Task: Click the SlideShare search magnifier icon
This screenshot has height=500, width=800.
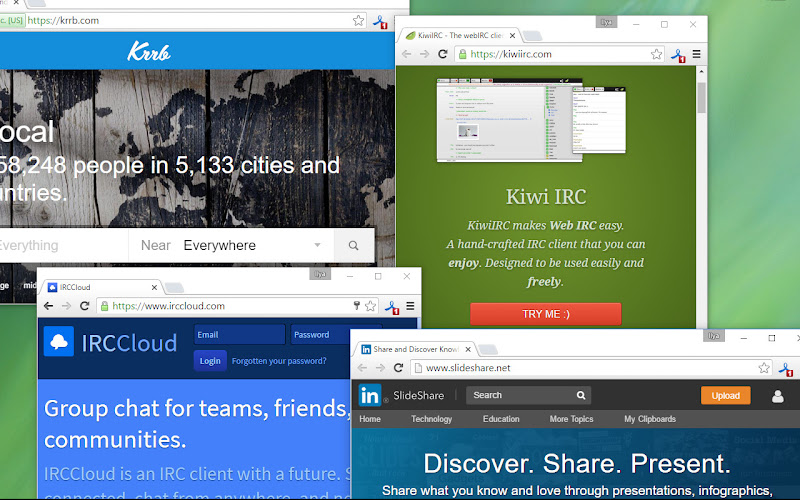Action: coord(581,395)
